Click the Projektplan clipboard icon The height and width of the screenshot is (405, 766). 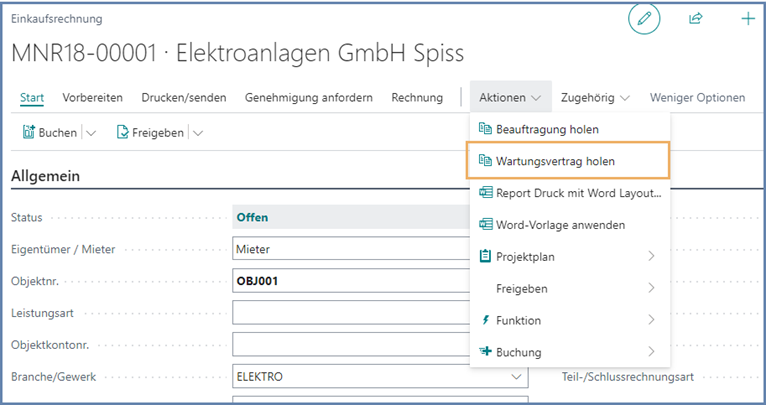tap(485, 257)
